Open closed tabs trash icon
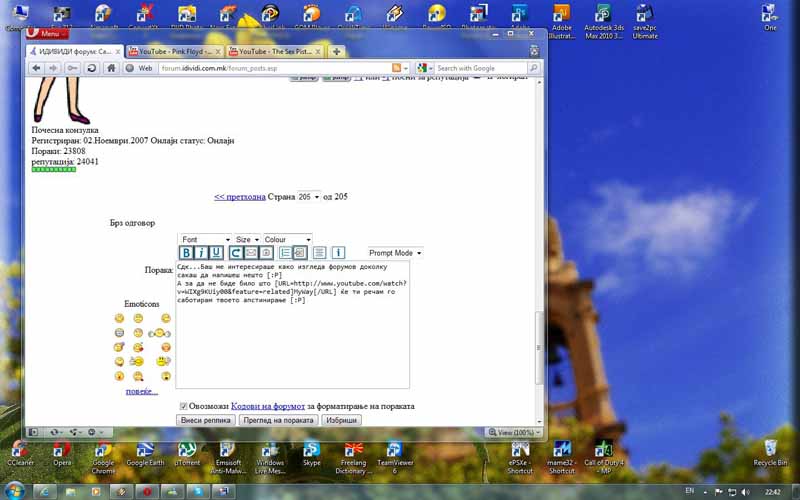 click(534, 51)
